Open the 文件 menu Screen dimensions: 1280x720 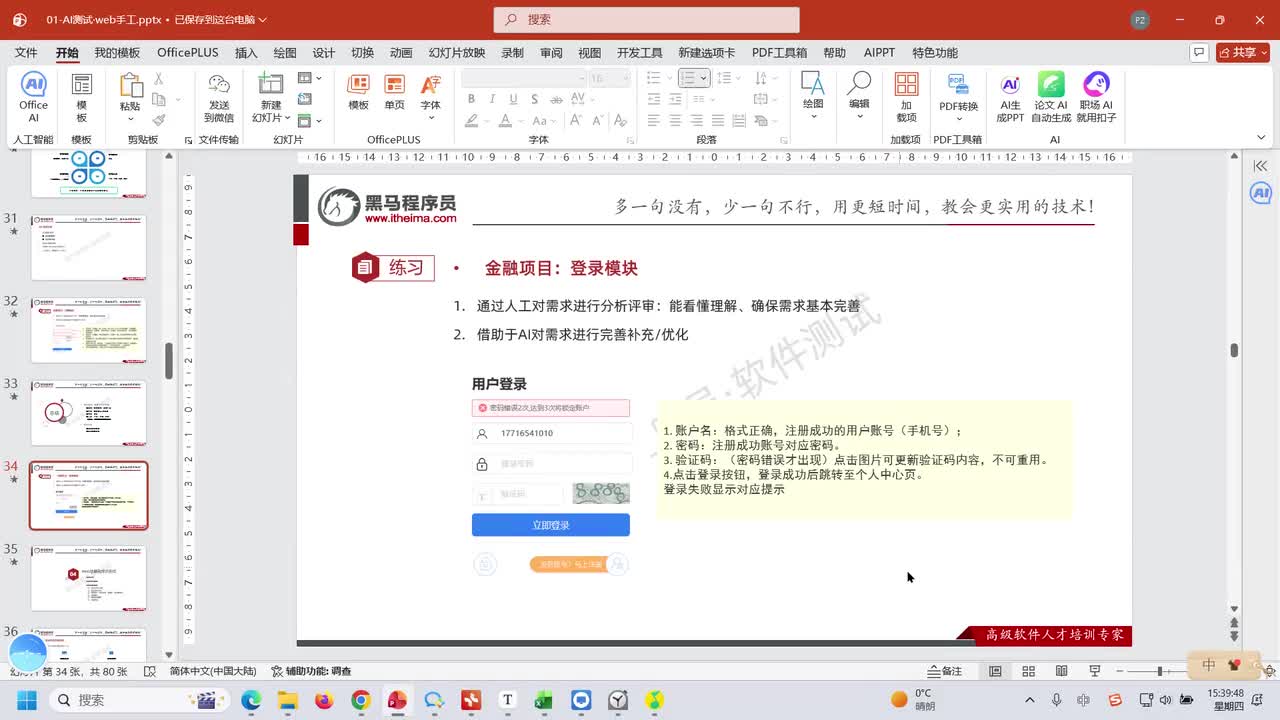tap(26, 53)
